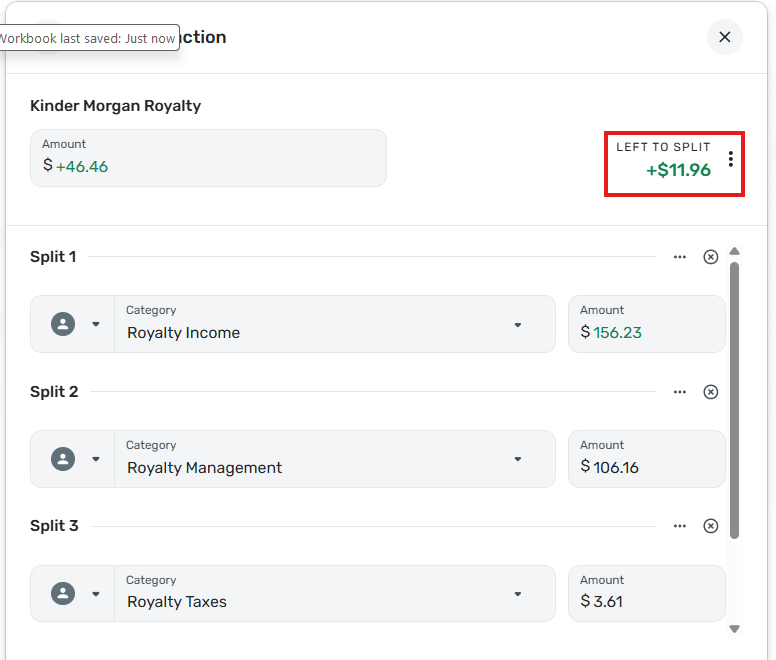This screenshot has height=660, width=776.
Task: Expand Royalty Management category dropdown
Action: pyautogui.click(x=518, y=460)
